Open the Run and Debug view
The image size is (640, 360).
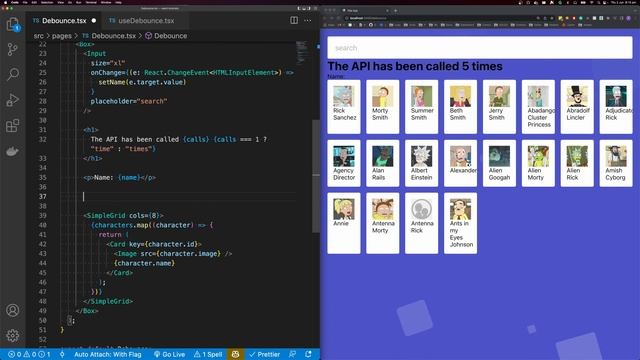click(x=13, y=100)
